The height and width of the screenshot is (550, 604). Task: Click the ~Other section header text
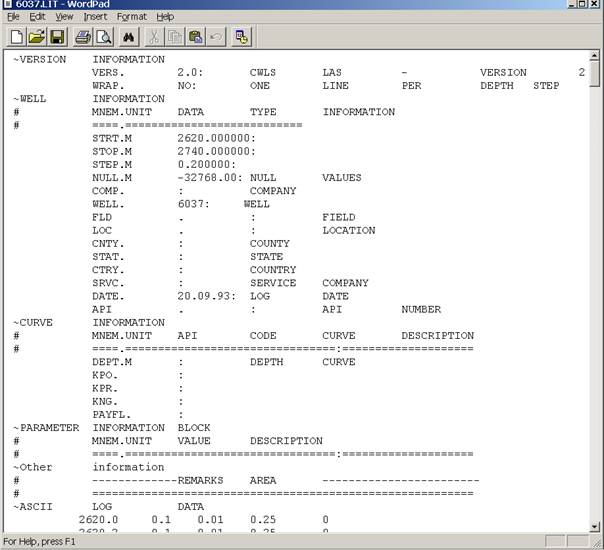[33, 467]
